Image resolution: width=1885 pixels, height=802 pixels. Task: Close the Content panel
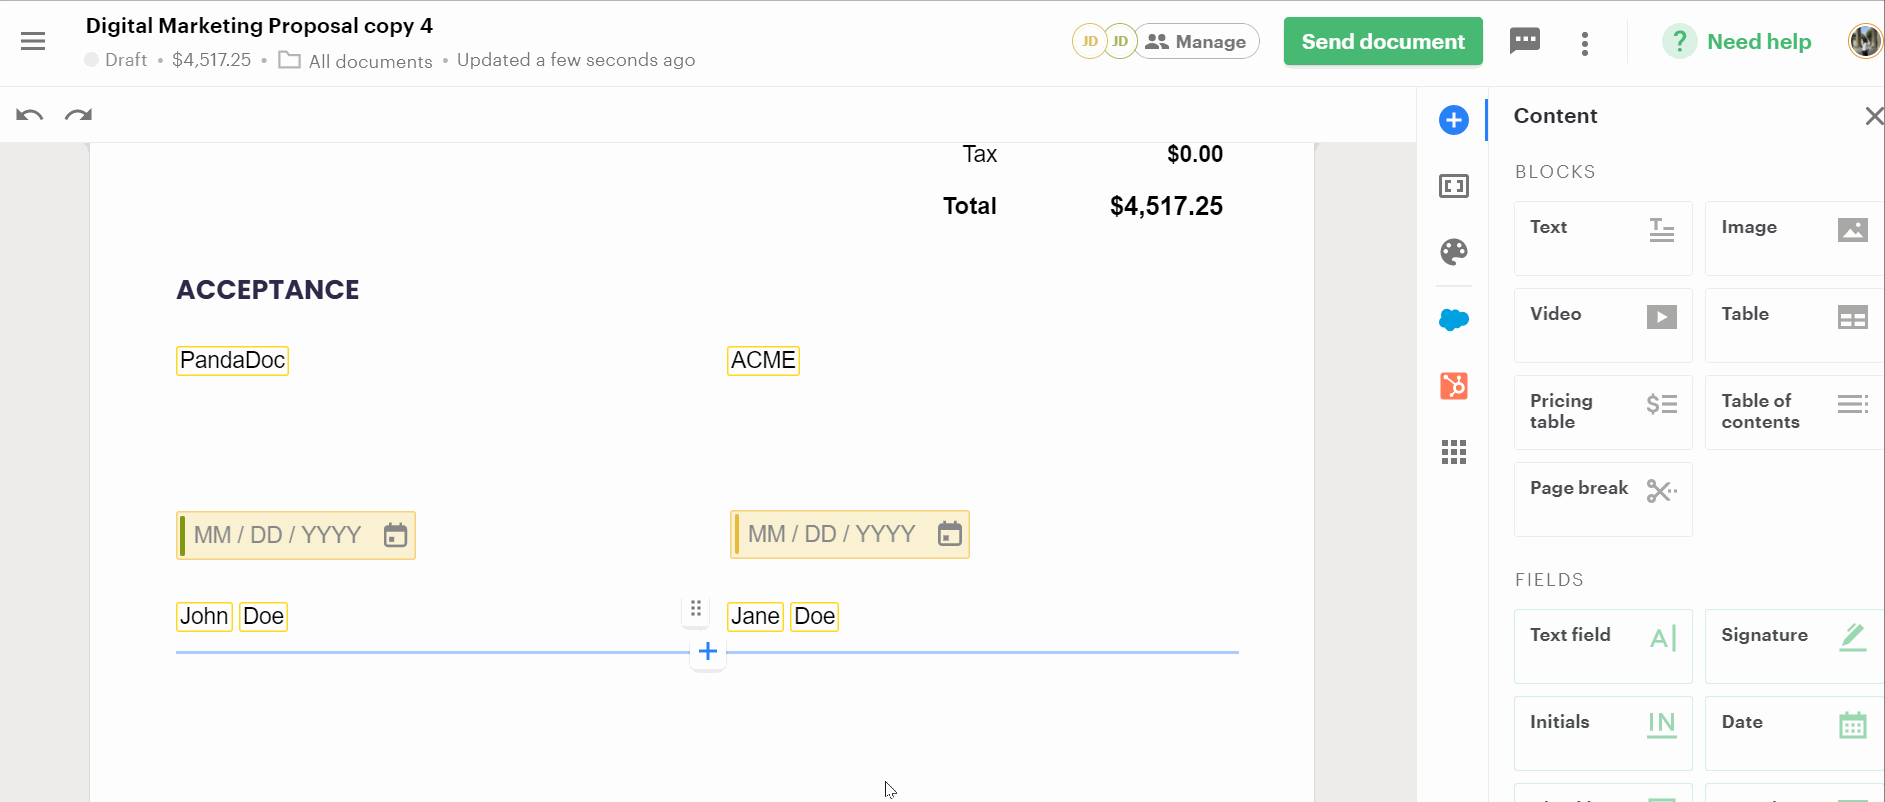1873,116
